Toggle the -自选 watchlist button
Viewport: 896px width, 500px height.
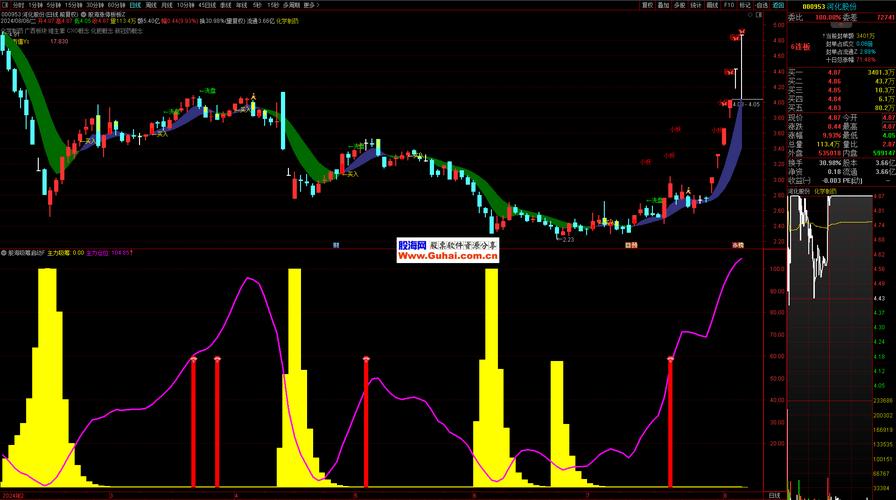[763, 5]
